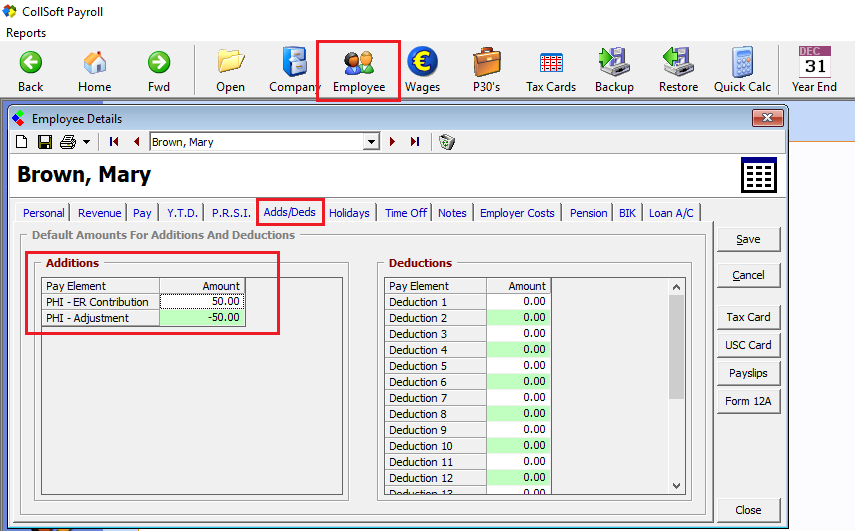Save record using the floppy disk icon

[x=45, y=142]
